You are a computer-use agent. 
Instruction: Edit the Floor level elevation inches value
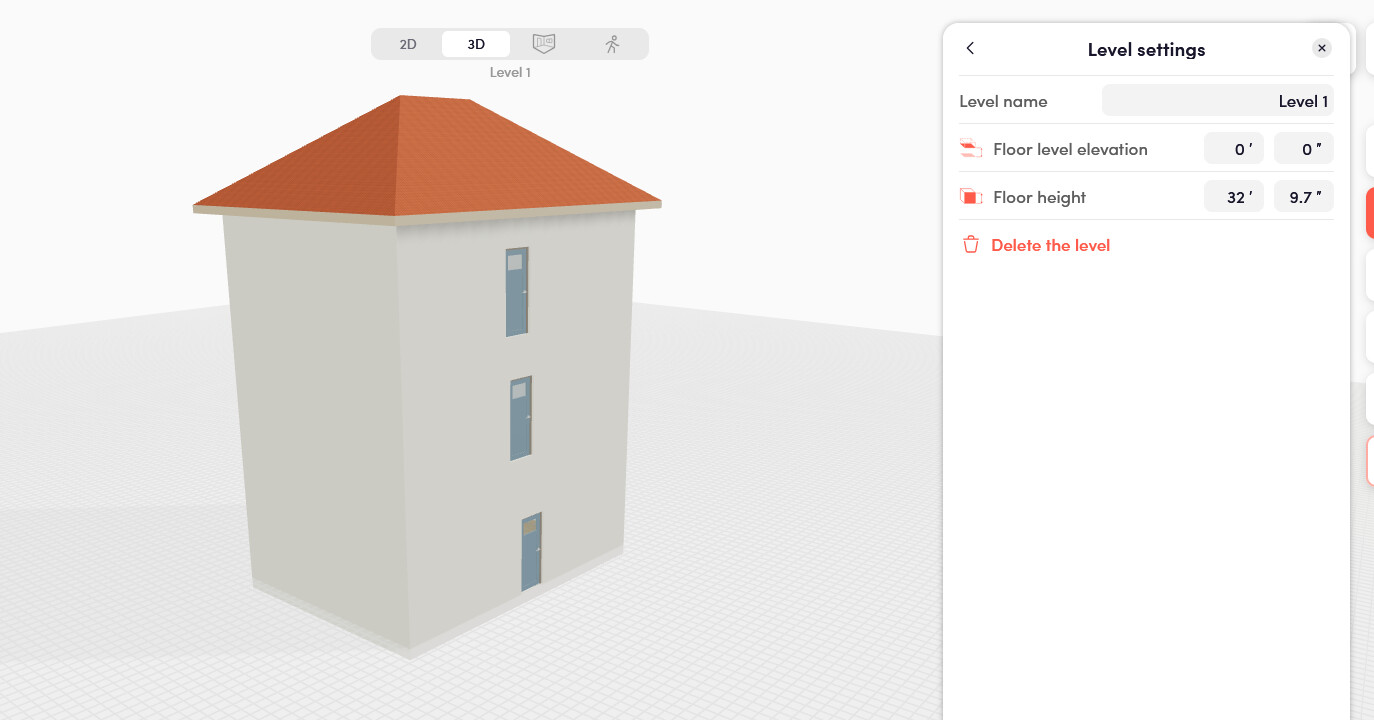(x=1303, y=149)
